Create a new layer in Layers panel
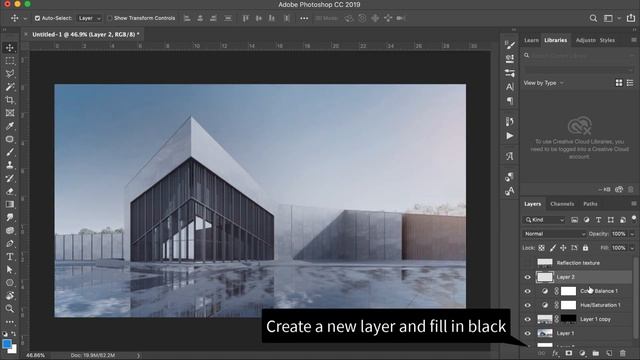 pos(609,353)
